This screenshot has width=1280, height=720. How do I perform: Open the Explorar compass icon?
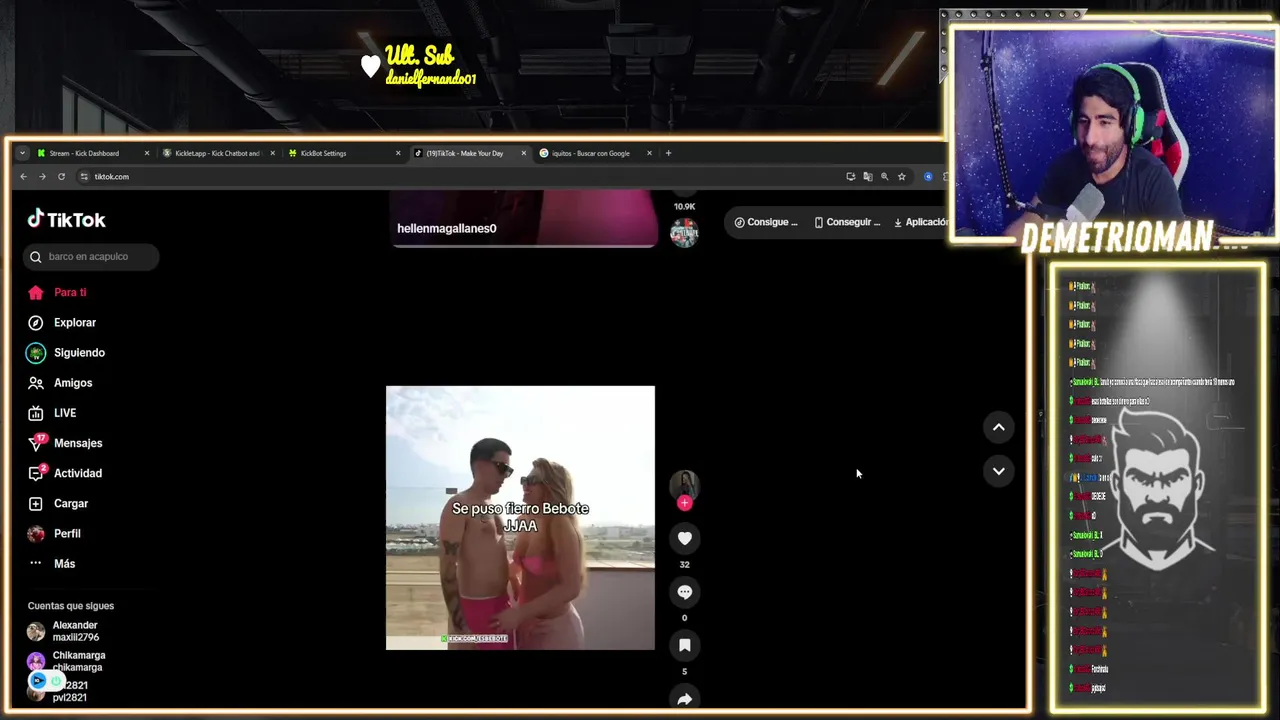coord(36,322)
